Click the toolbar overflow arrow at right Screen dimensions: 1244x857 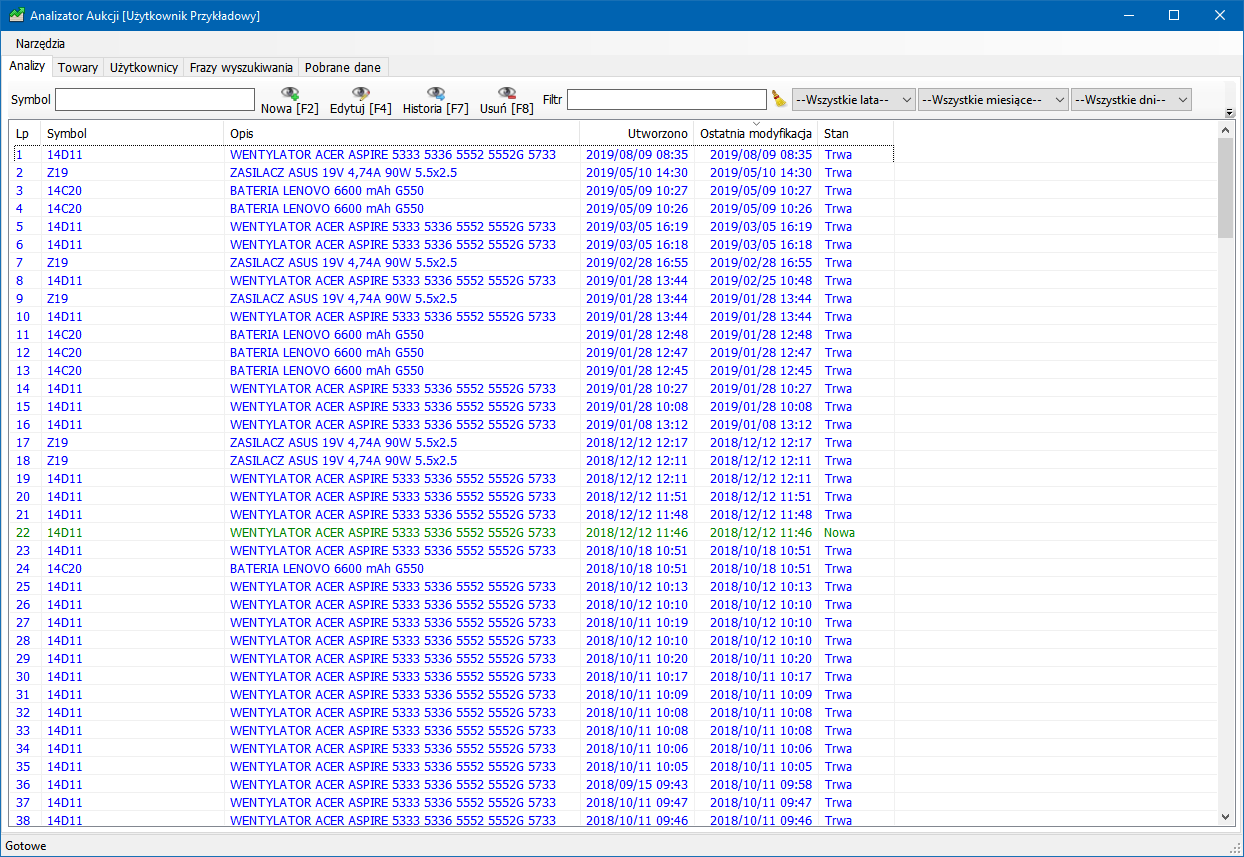pyautogui.click(x=1230, y=112)
